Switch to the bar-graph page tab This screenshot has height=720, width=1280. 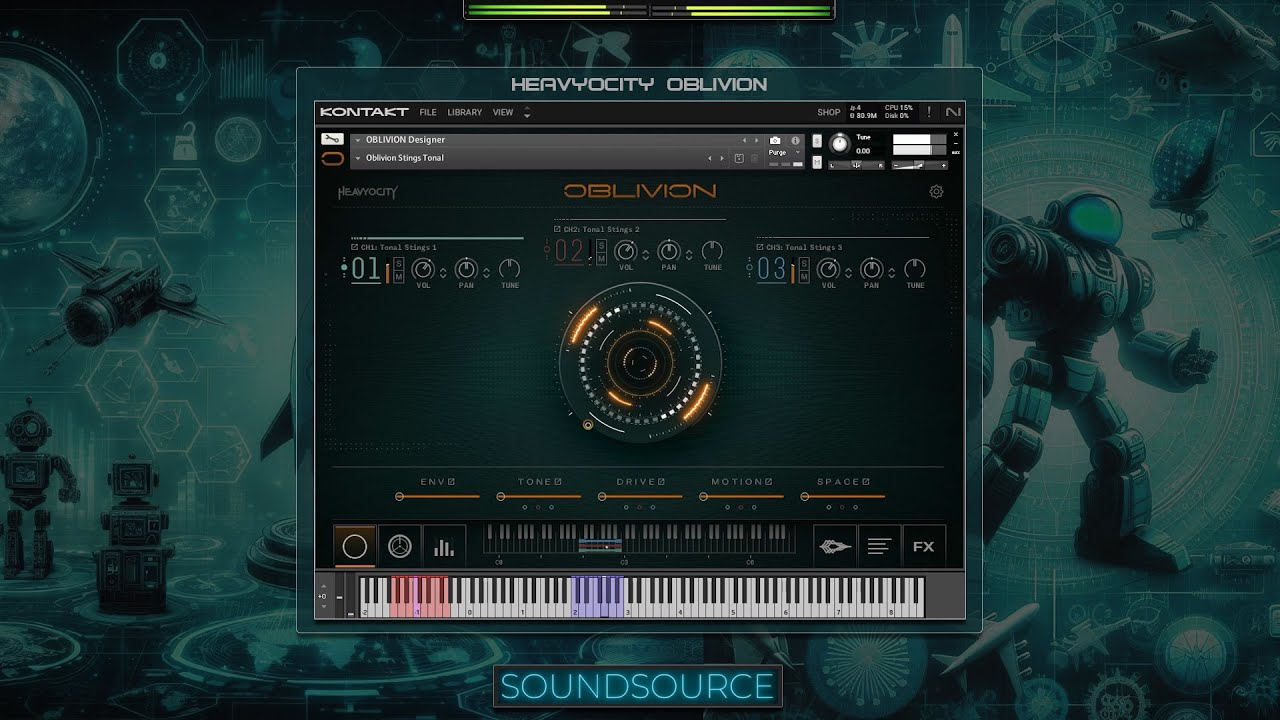[444, 546]
